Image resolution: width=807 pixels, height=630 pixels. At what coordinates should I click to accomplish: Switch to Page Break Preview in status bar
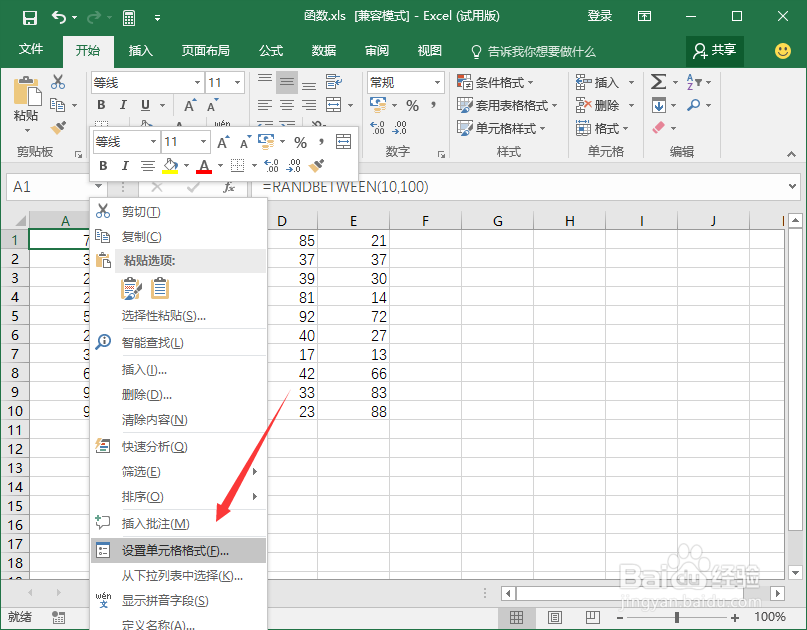pos(592,617)
